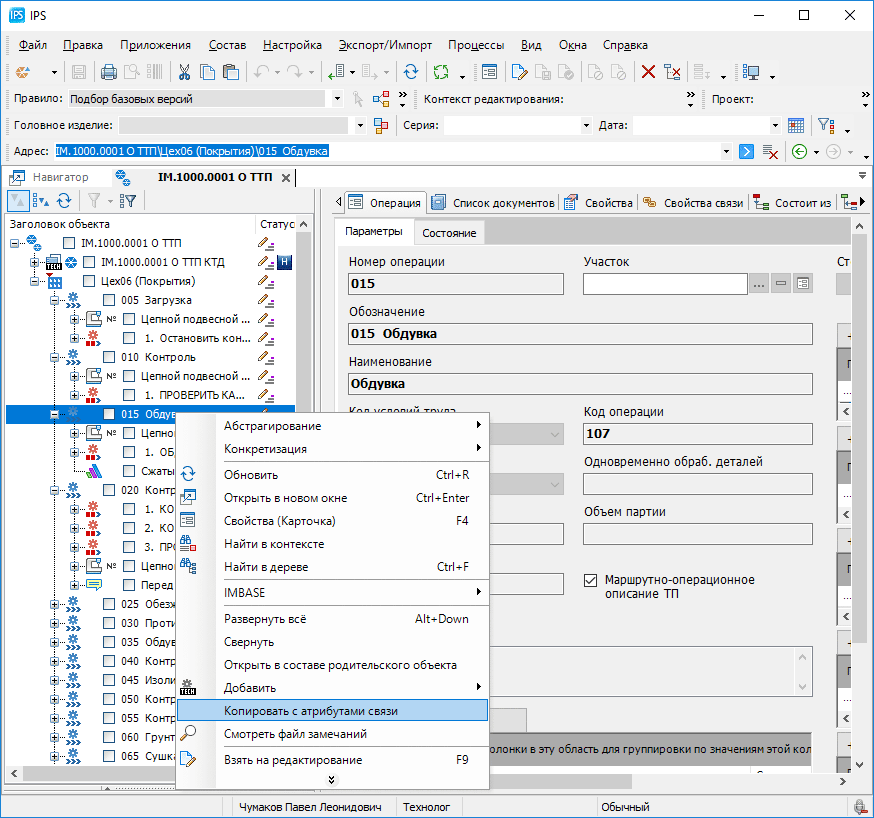Expand the IM.1000.0001 О ТТП КТД node
This screenshot has width=874, height=818.
[35, 262]
